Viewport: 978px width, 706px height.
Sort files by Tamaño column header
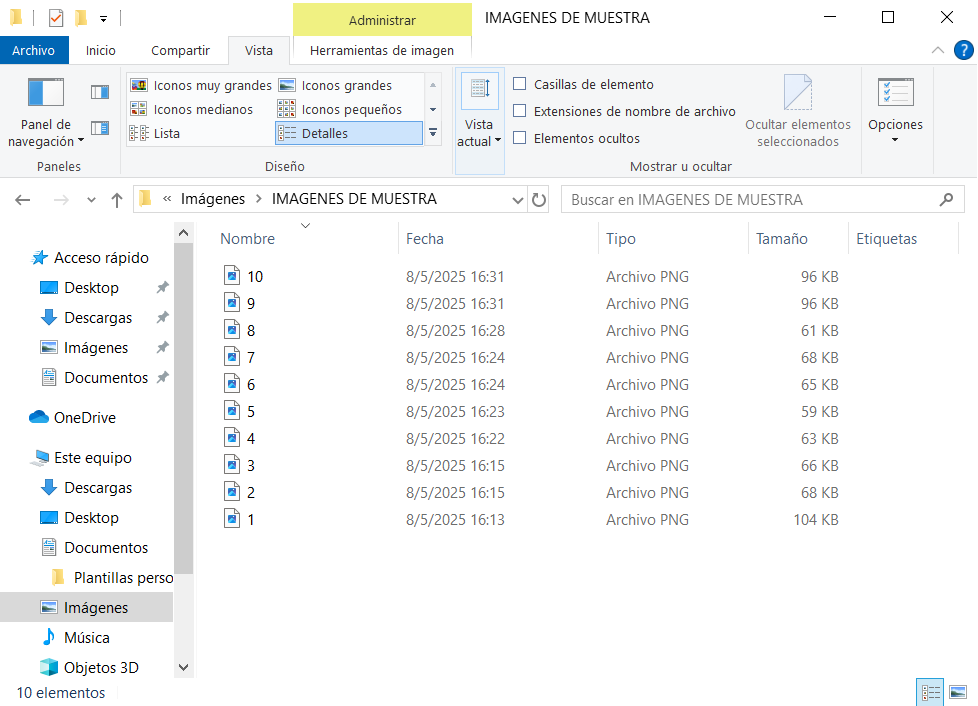click(782, 239)
